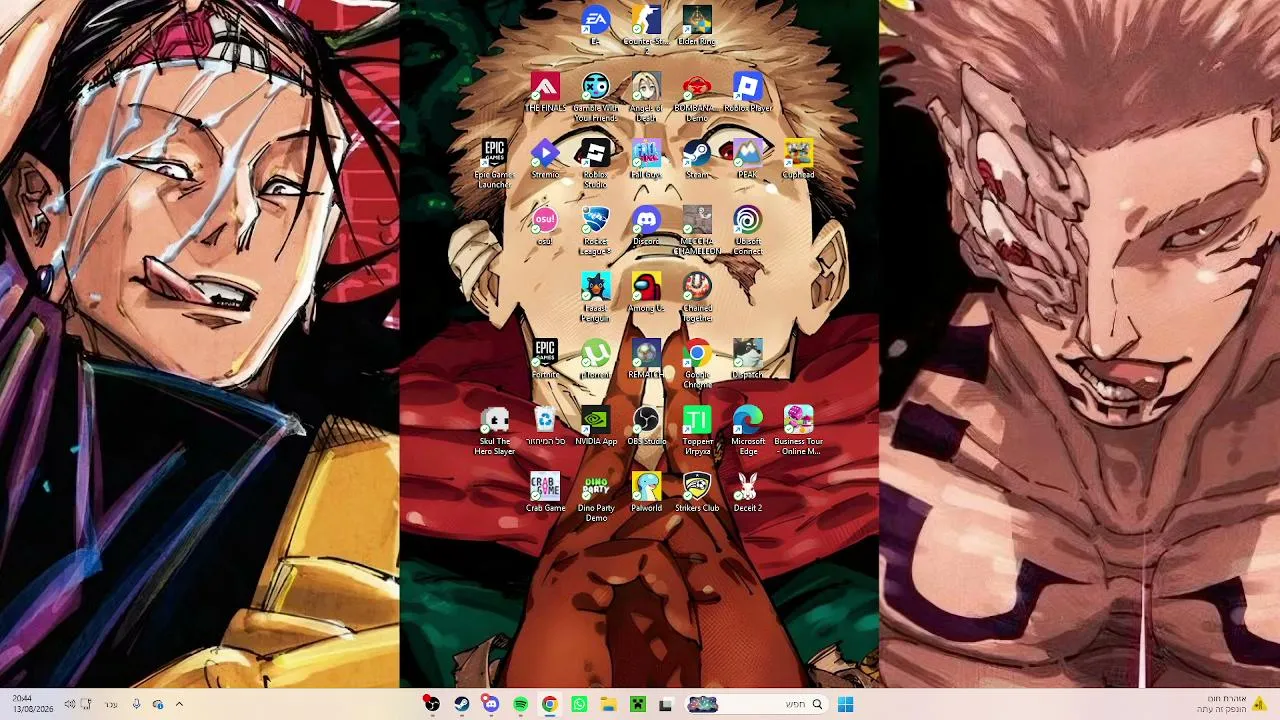
Task: Click the Microsoft Edge desktop shortcut
Action: pyautogui.click(x=748, y=431)
